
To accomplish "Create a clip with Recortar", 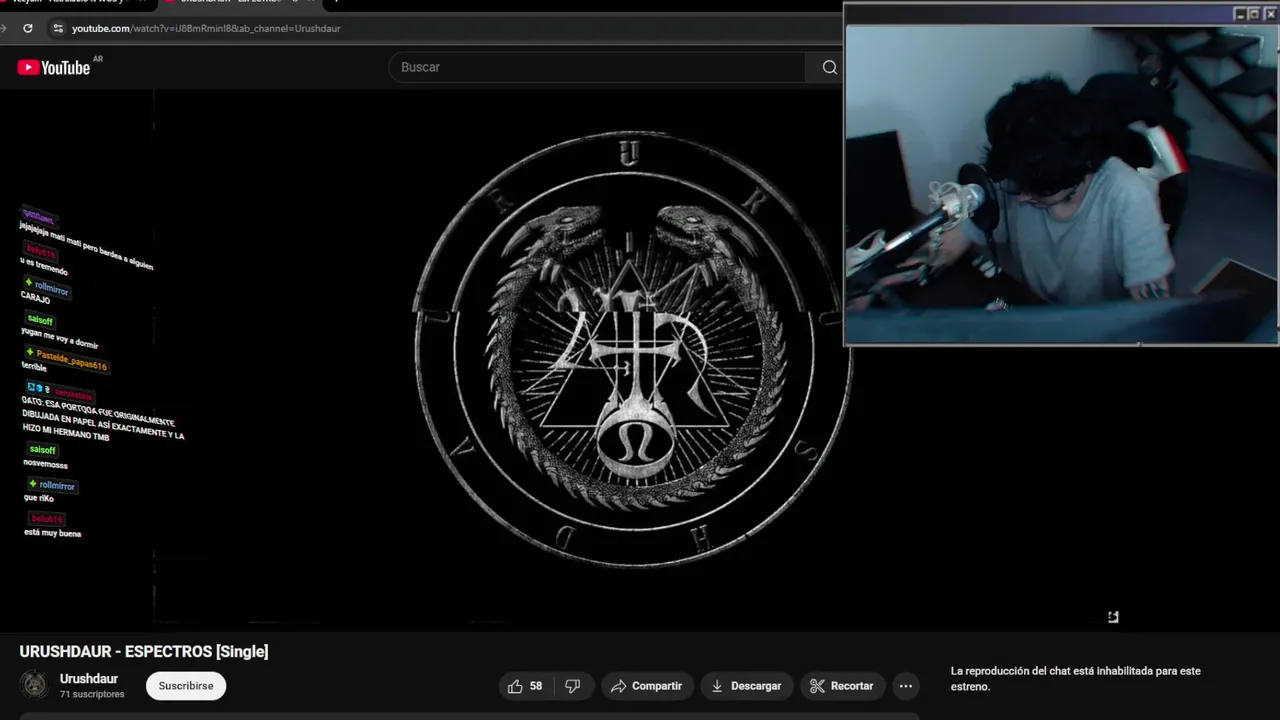I will (842, 686).
